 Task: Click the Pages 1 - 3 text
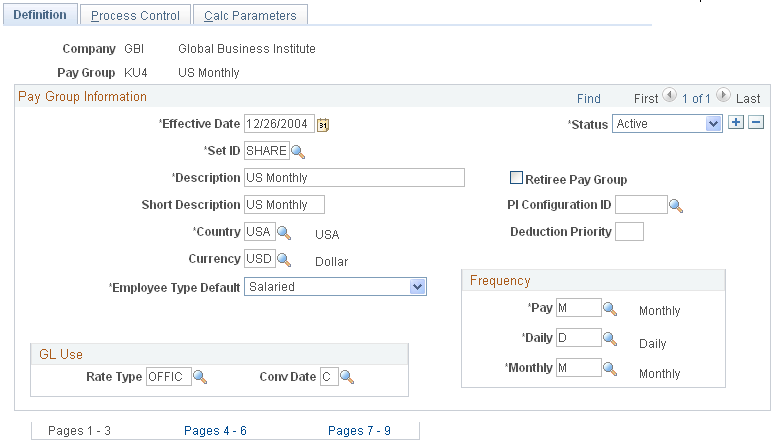click(x=79, y=431)
